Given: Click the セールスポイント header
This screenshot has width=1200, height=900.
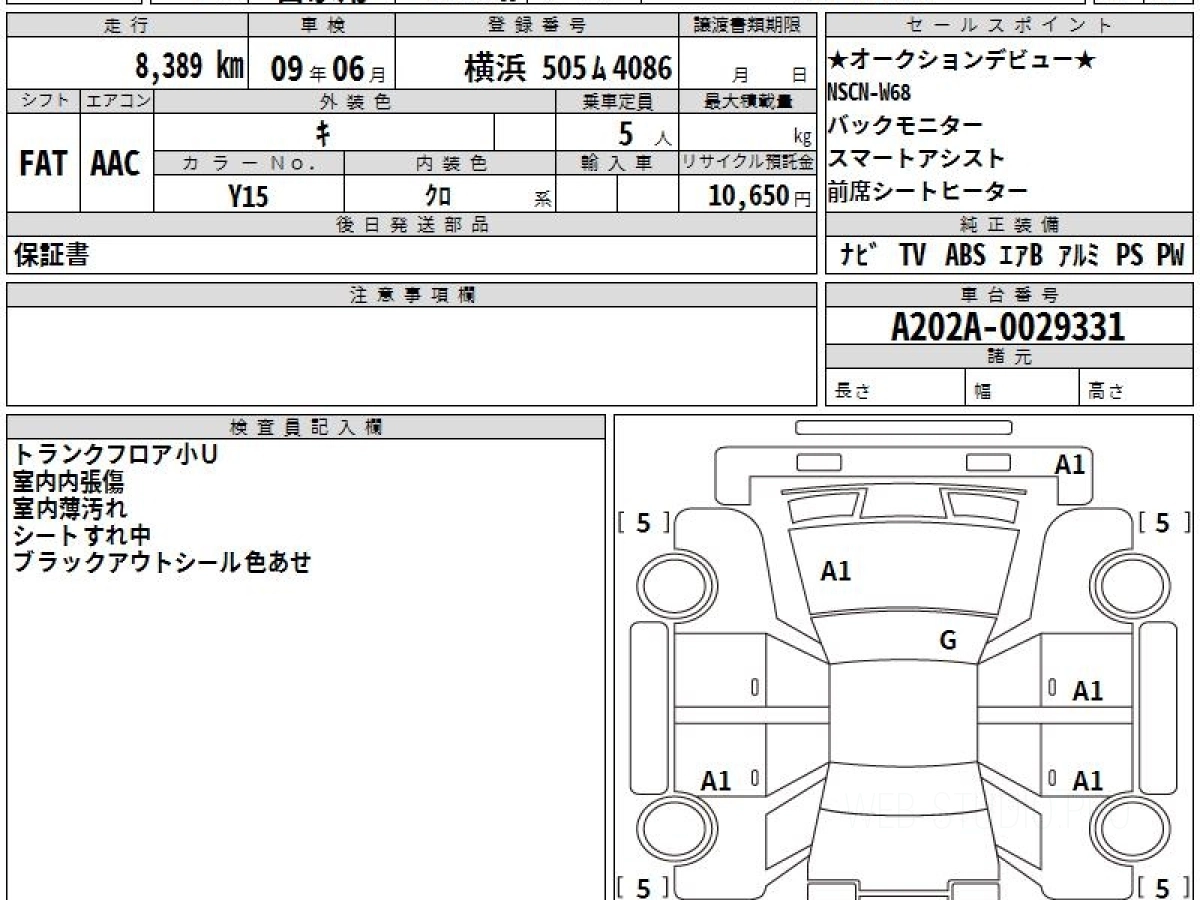Looking at the screenshot, I should click(1010, 25).
